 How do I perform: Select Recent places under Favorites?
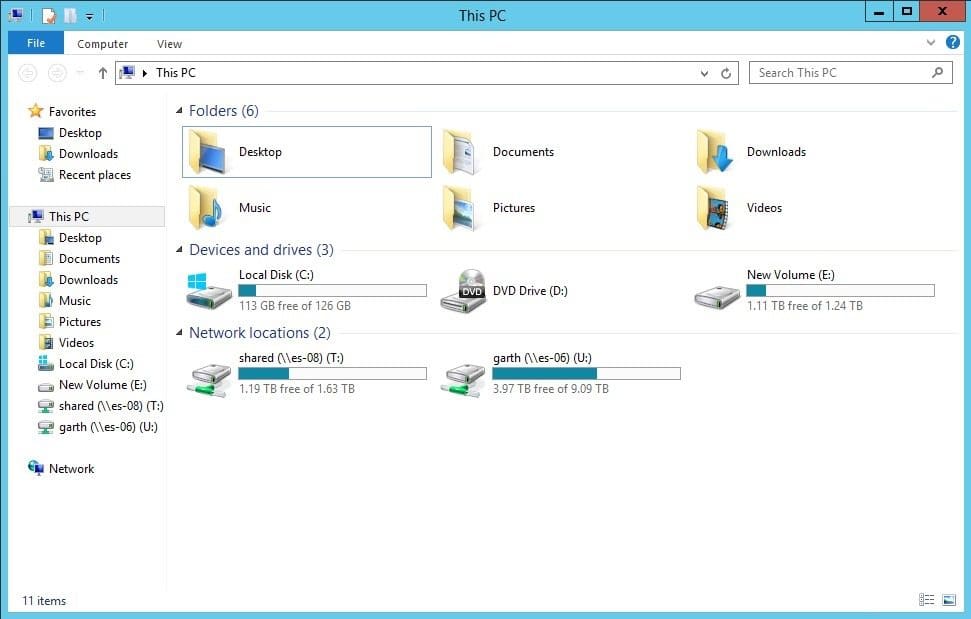click(95, 175)
